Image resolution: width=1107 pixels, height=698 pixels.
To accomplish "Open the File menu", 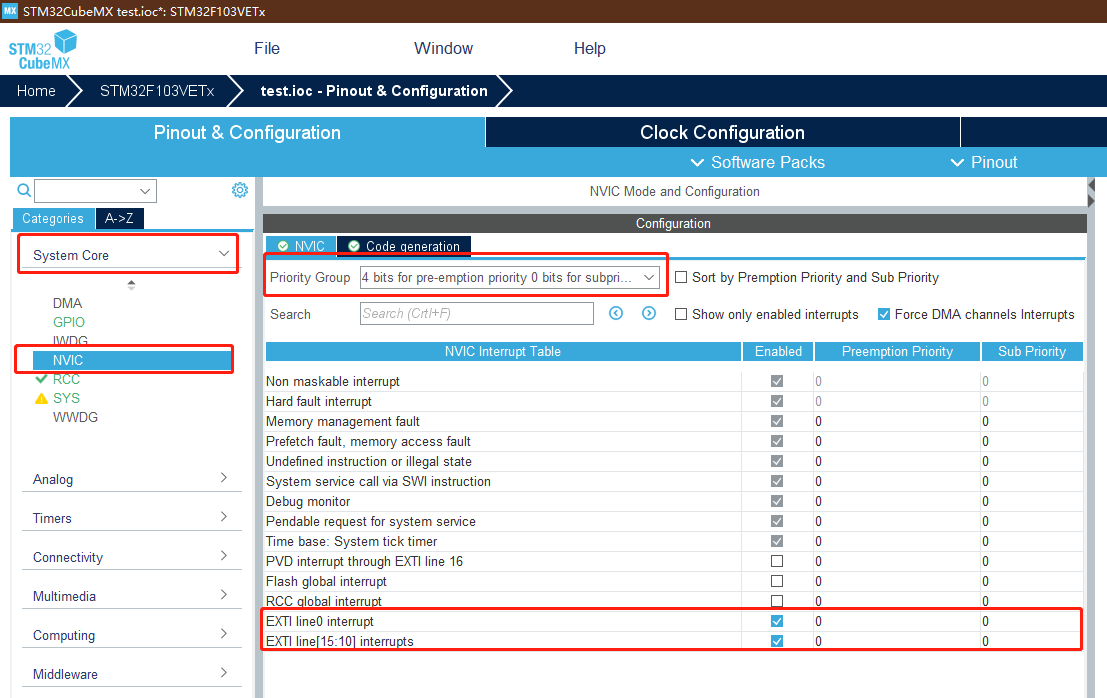I will click(x=267, y=48).
